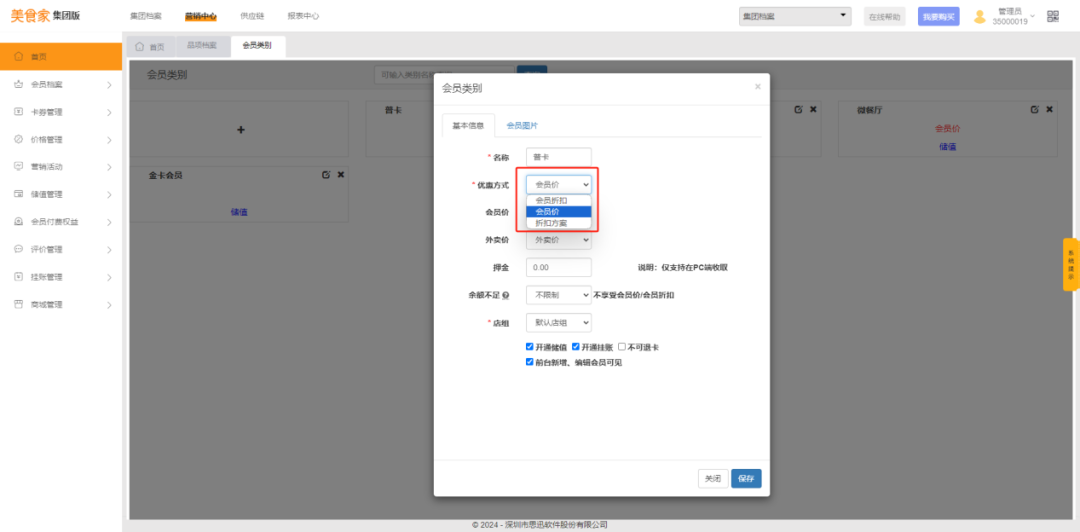Click the edit icon on 微餐厅 card

(1035, 110)
